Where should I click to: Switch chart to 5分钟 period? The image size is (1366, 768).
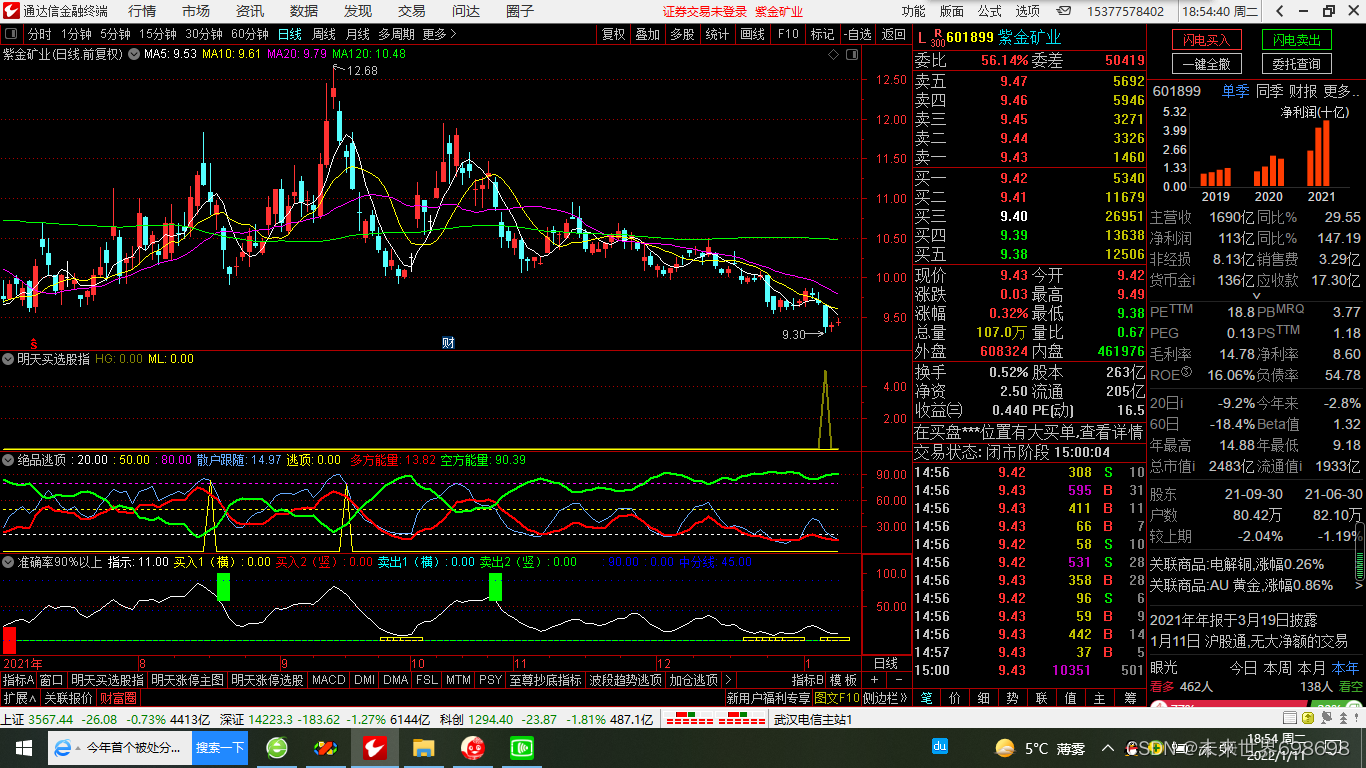[x=115, y=34]
